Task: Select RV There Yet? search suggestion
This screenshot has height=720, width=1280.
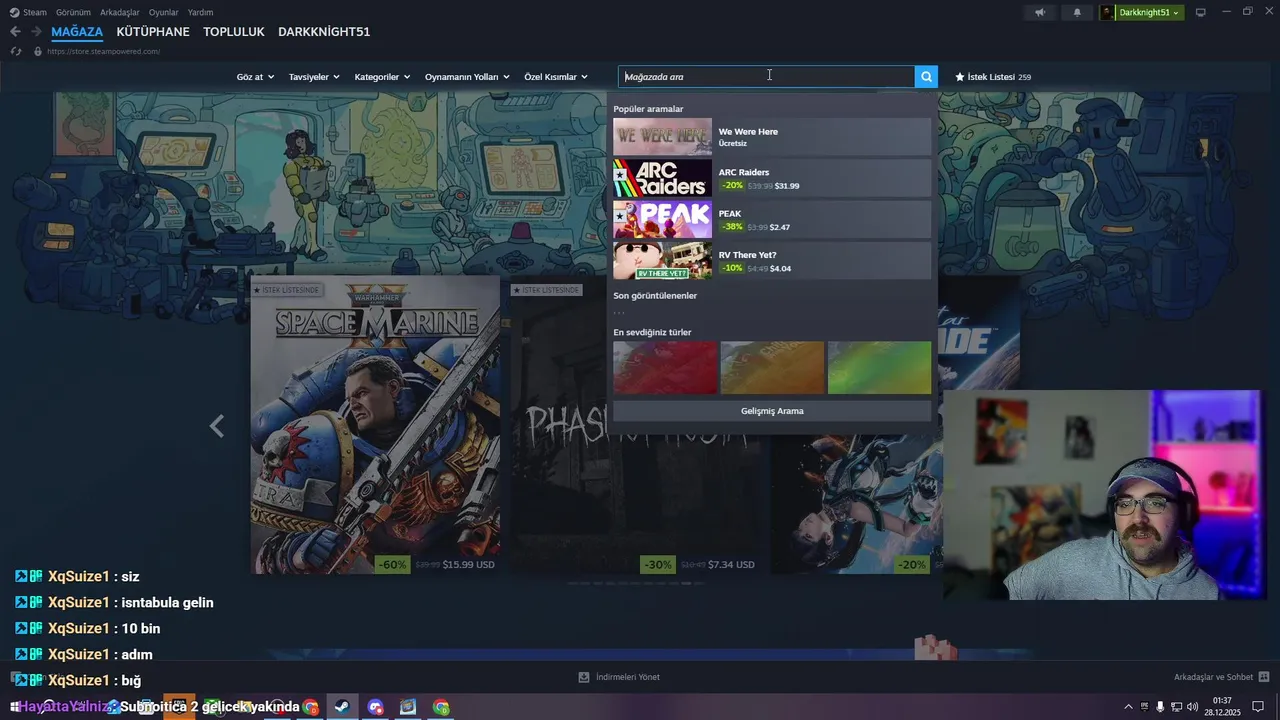Action: click(771, 261)
